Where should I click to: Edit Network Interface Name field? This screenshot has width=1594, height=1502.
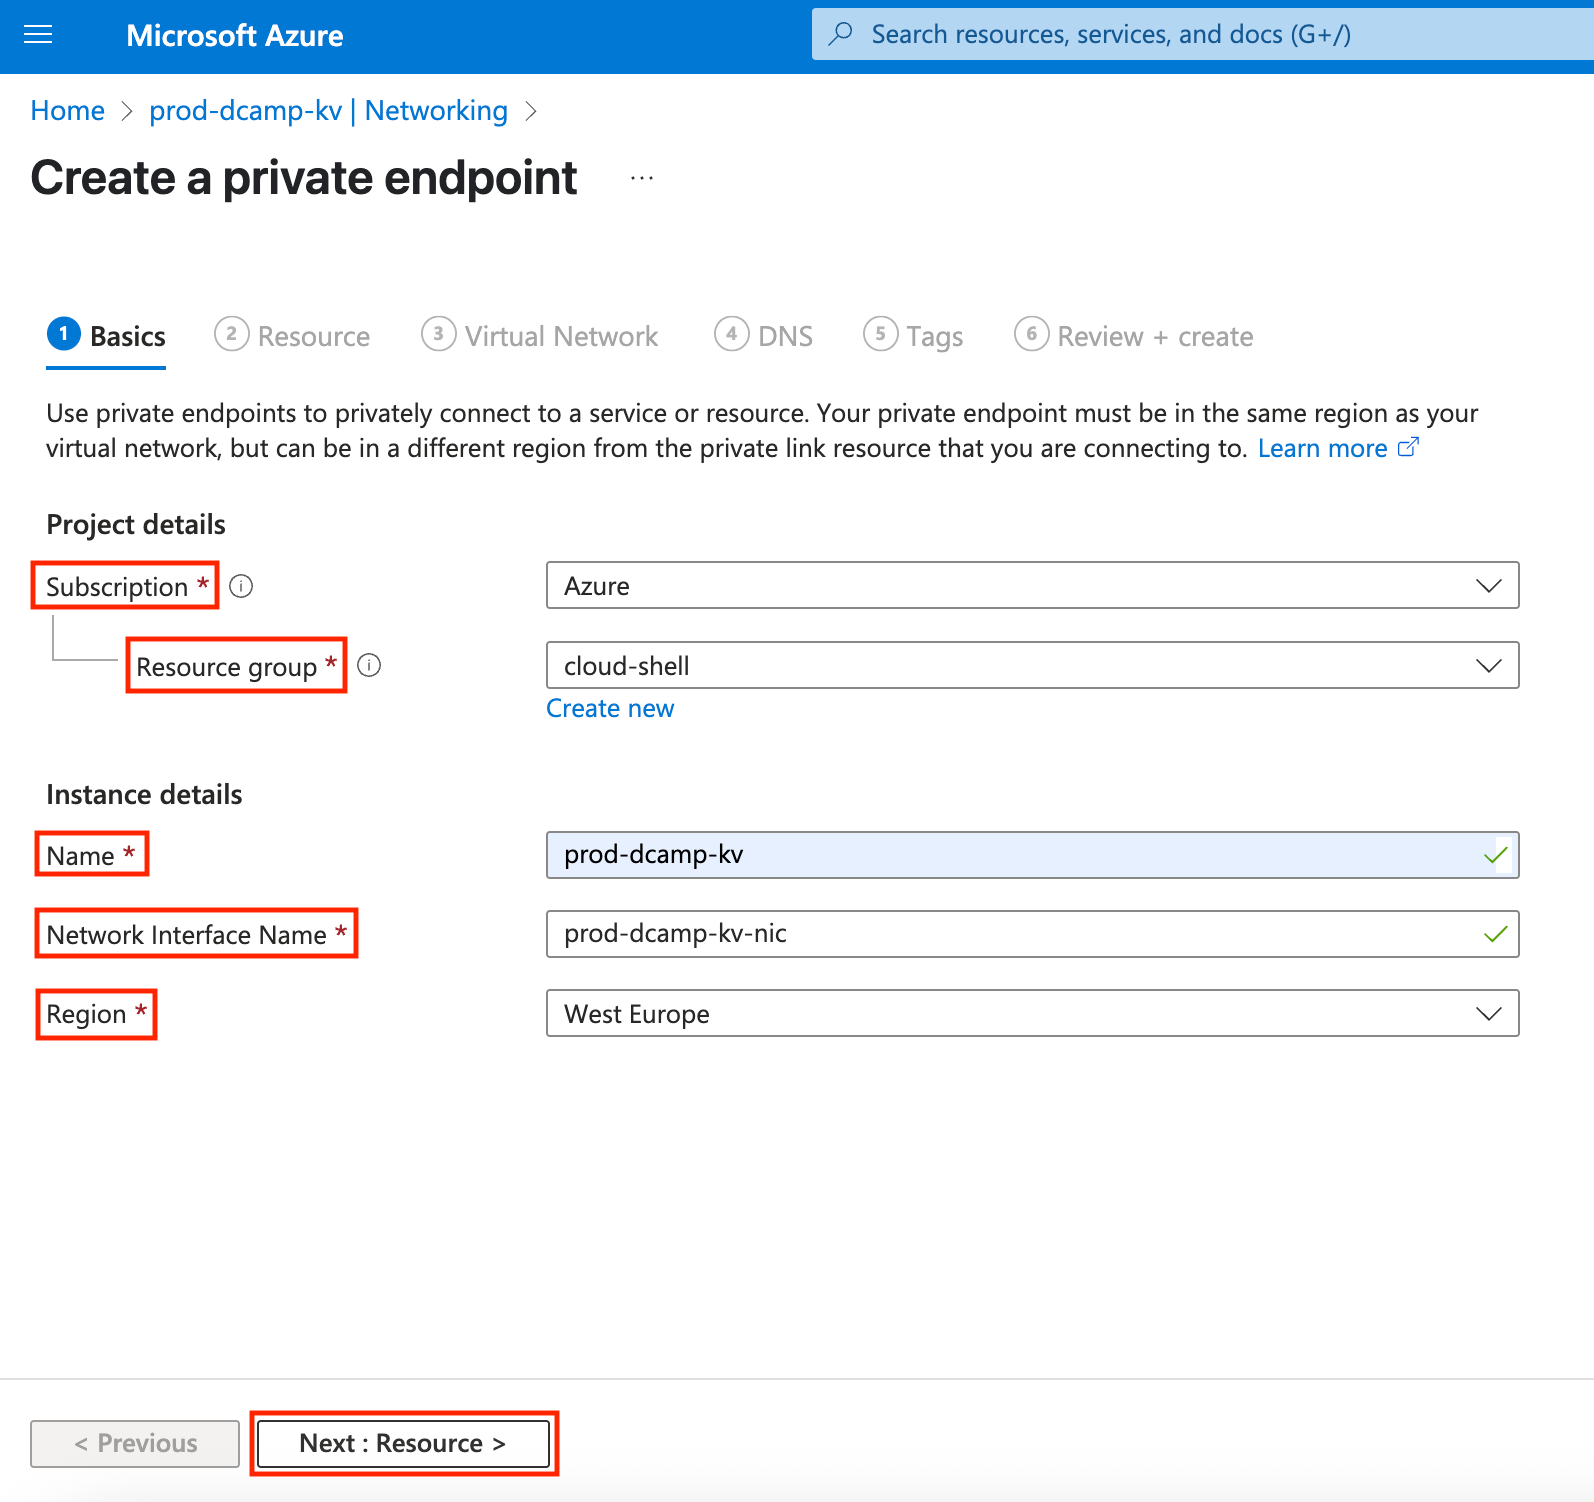tap(1033, 934)
